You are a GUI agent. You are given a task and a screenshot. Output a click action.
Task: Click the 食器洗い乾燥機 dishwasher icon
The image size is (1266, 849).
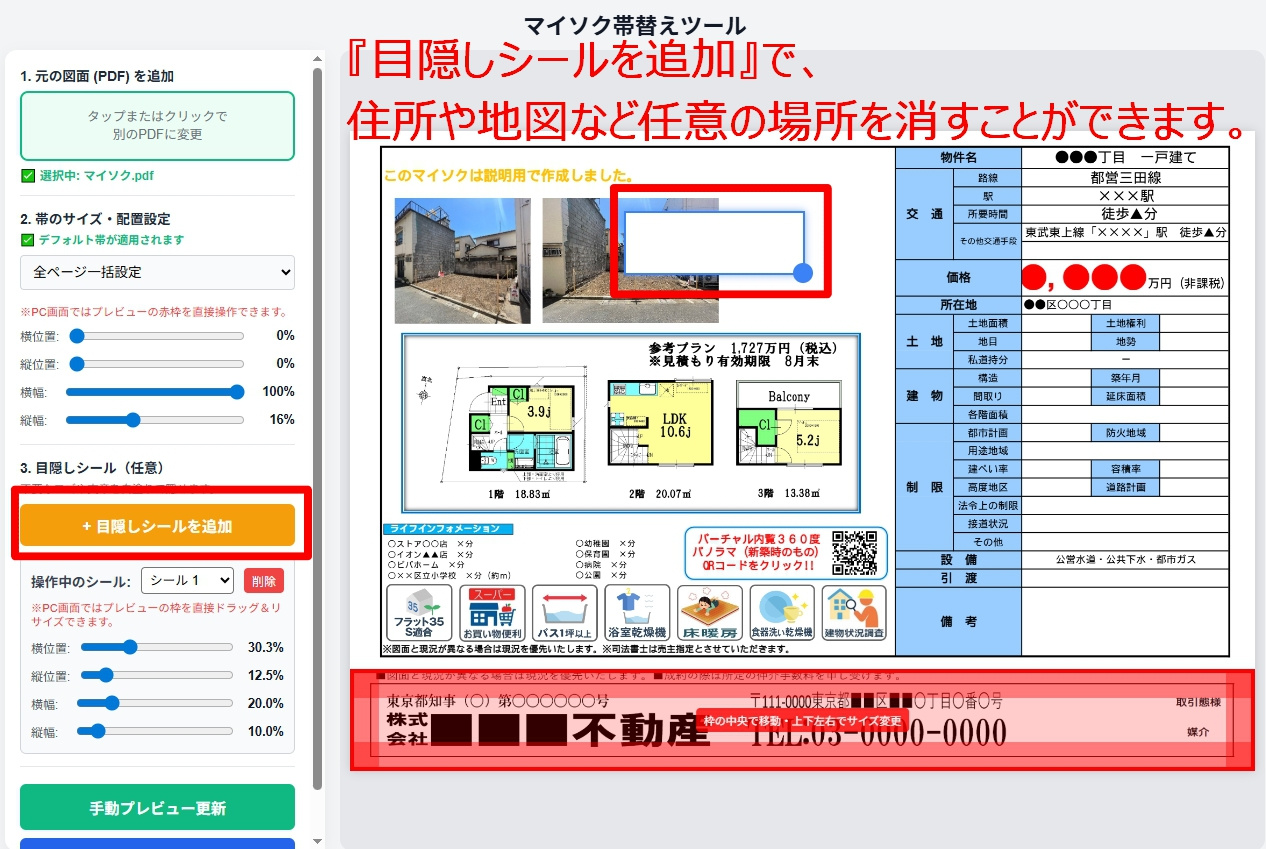click(782, 613)
